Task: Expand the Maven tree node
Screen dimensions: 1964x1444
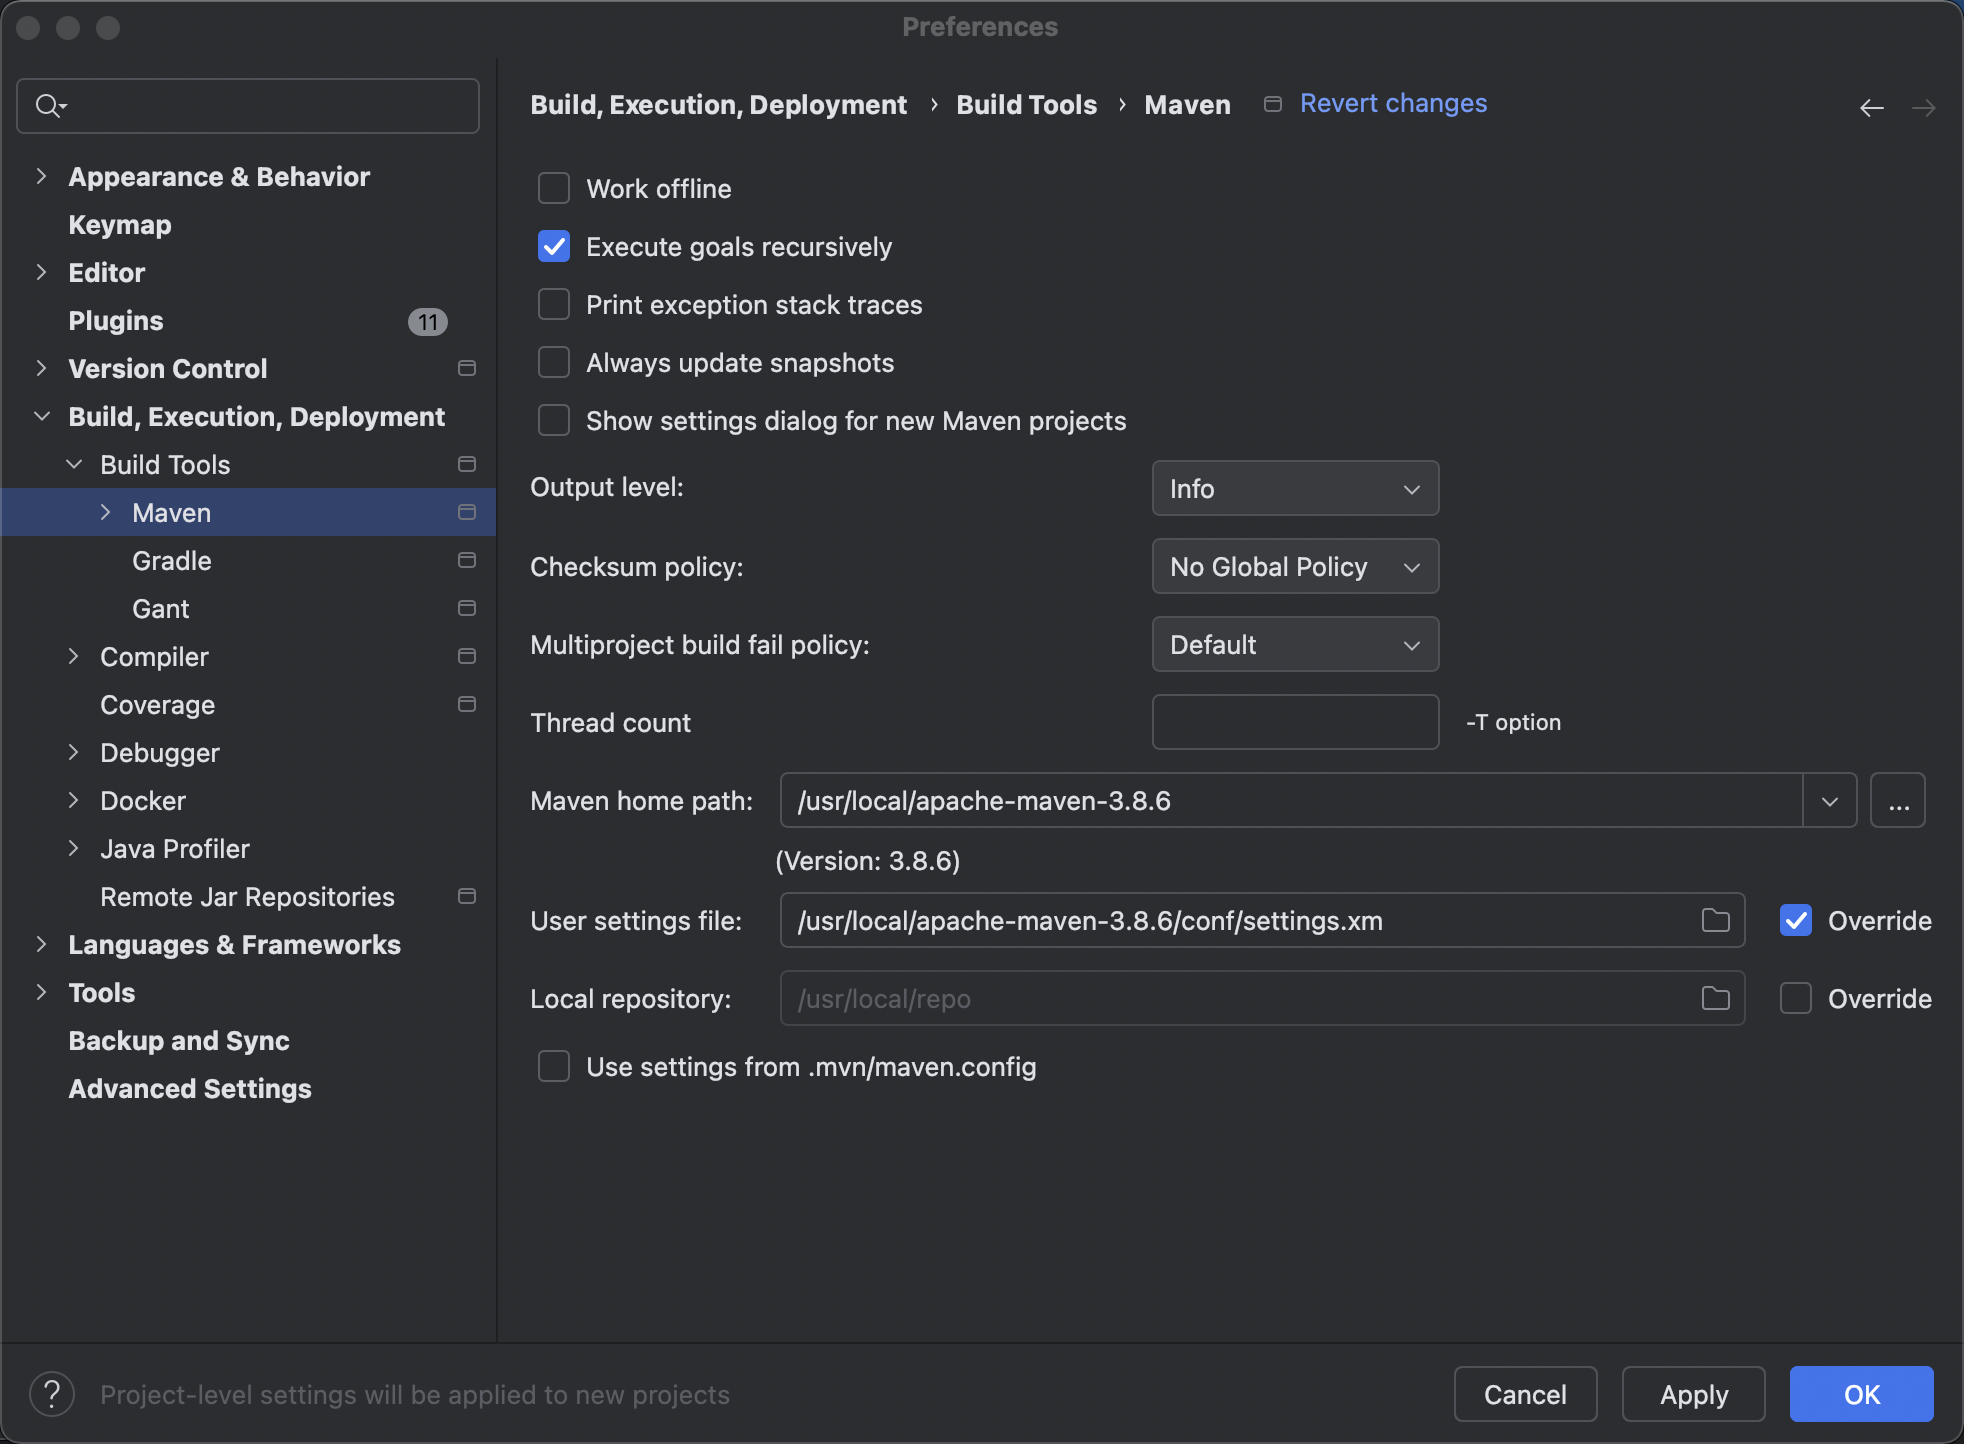Action: coord(106,512)
